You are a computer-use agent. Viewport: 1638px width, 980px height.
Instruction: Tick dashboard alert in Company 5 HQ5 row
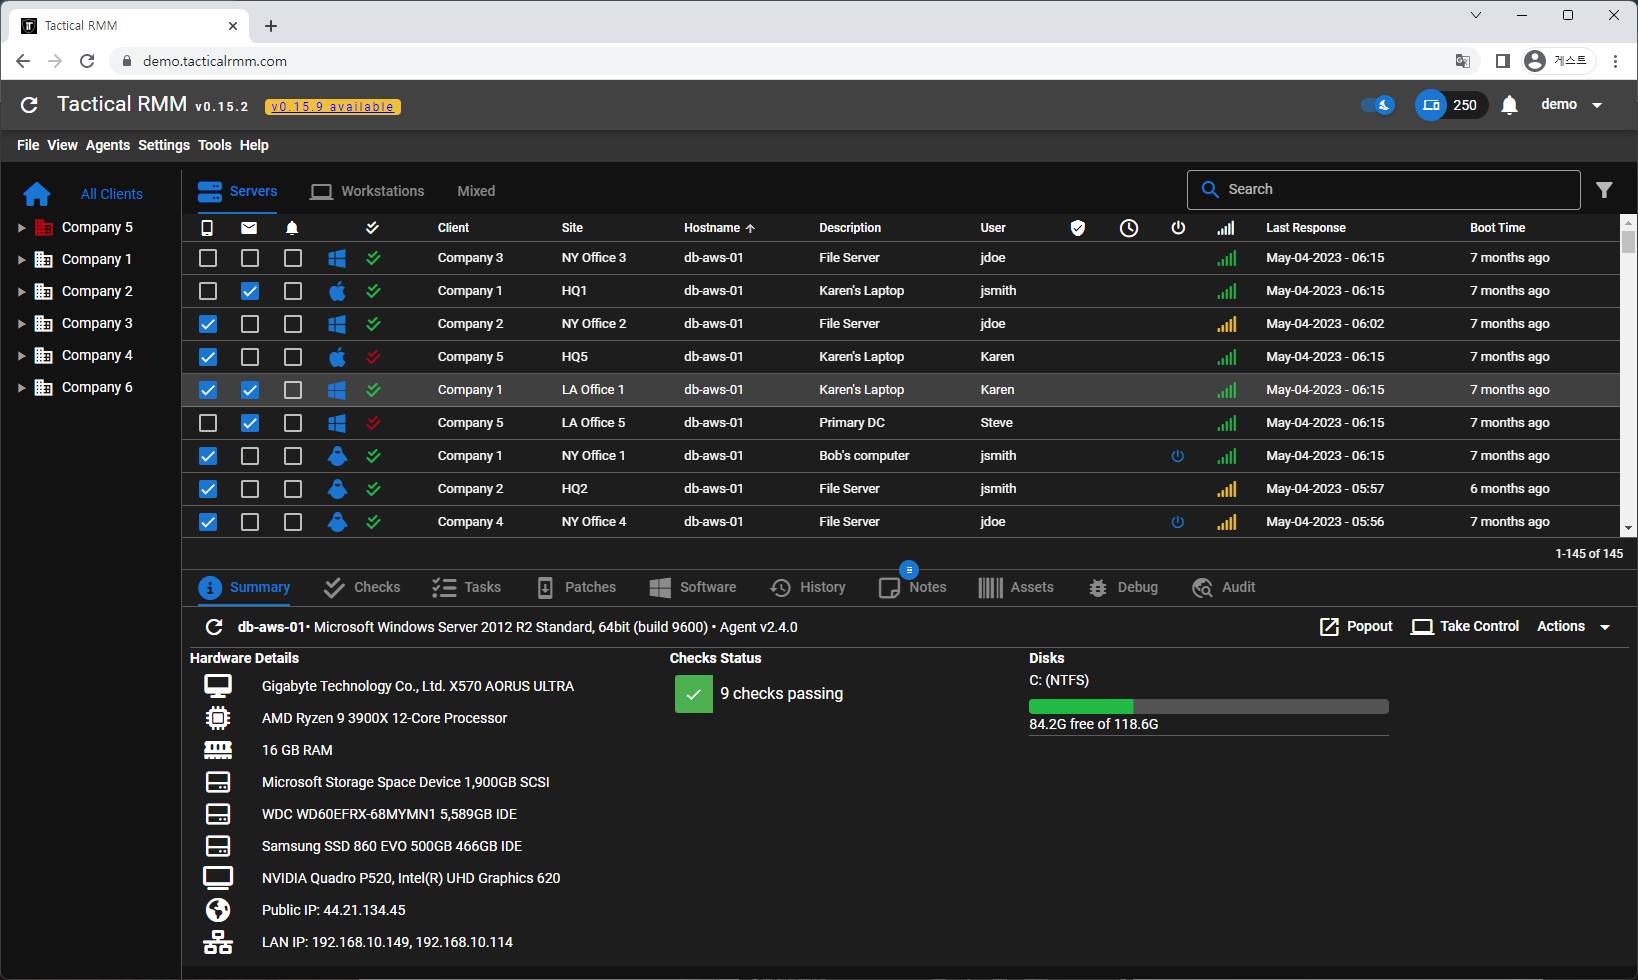293,357
